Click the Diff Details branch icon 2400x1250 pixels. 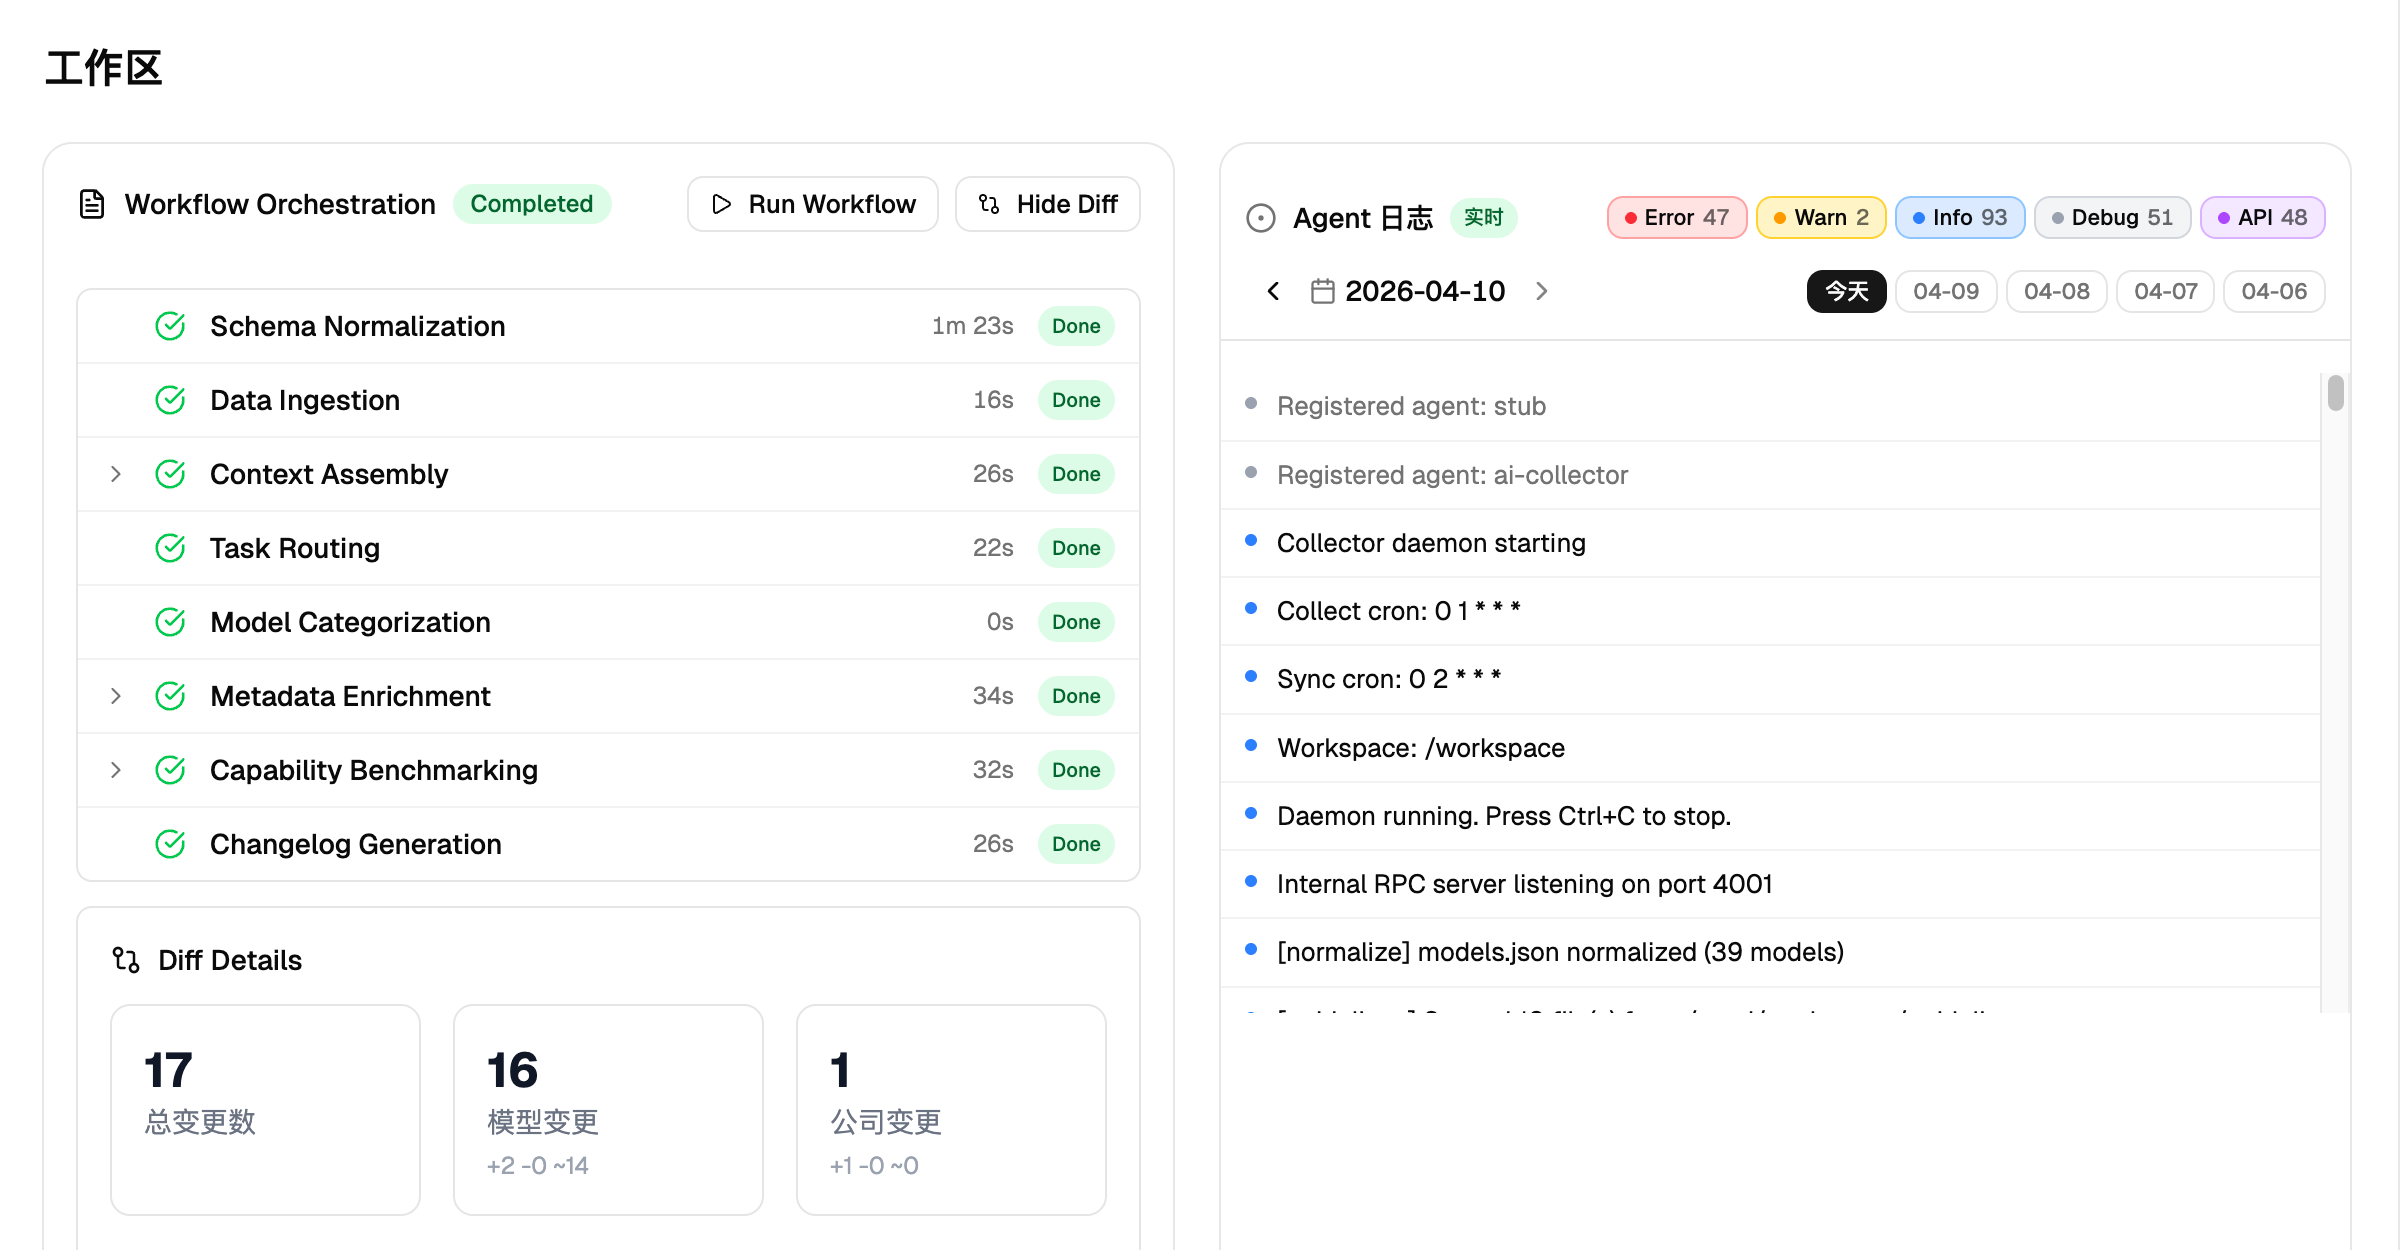126,960
